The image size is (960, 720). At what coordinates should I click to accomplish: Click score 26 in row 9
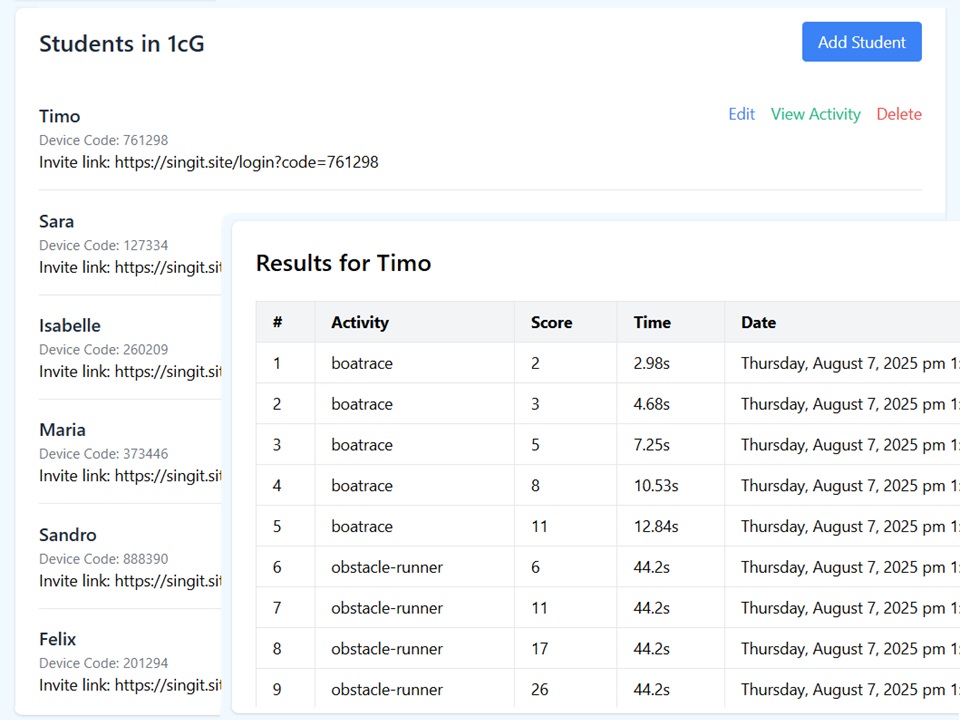[539, 689]
